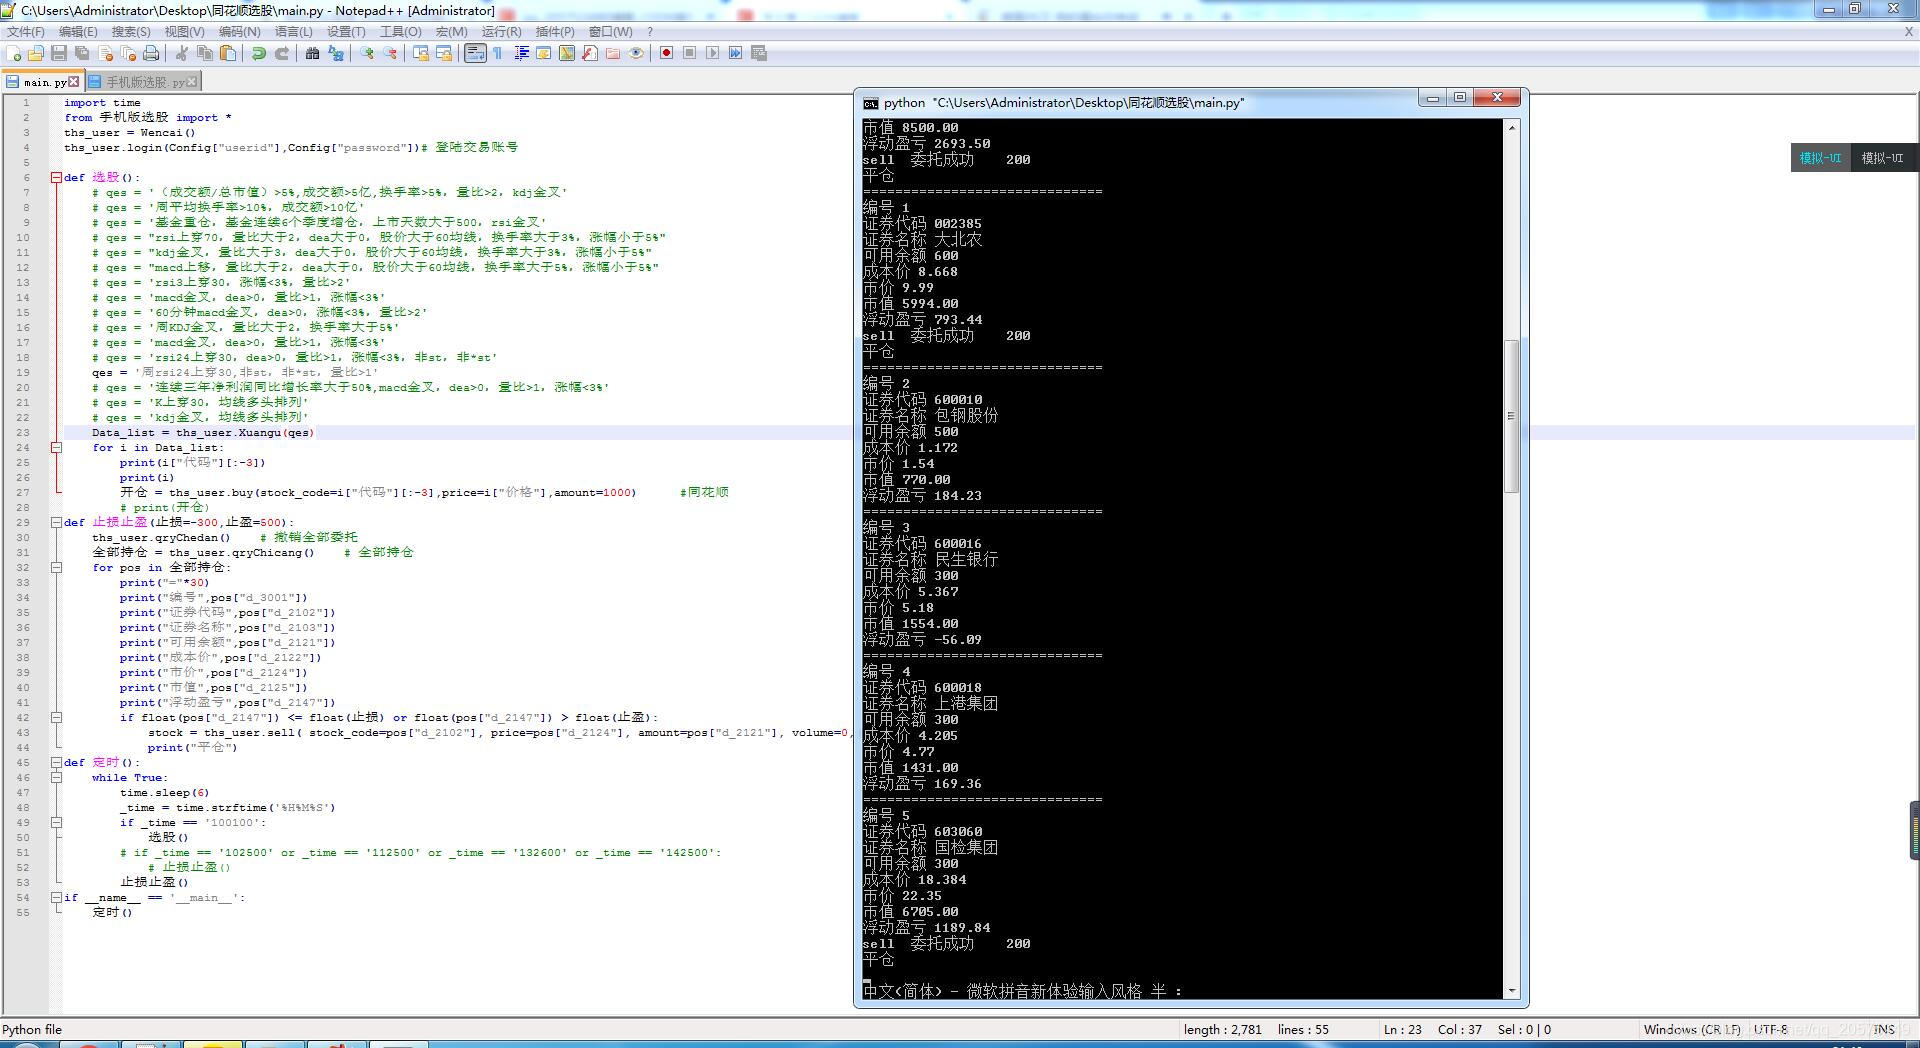Click console window vertical scrollbar thumb
The width and height of the screenshot is (1920, 1048).
[x=1511, y=416]
